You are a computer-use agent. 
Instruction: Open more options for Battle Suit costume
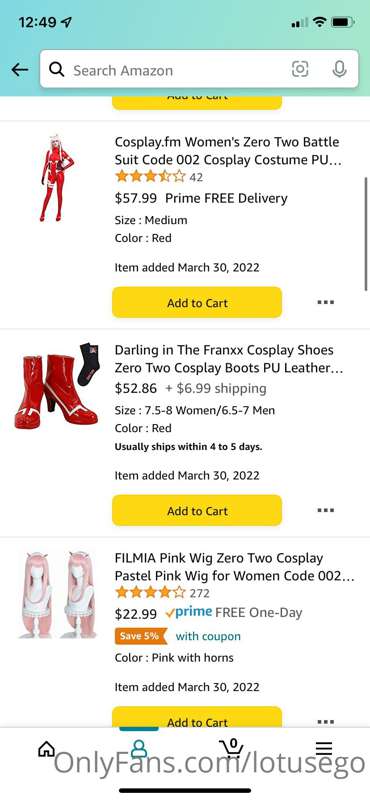[x=325, y=302]
